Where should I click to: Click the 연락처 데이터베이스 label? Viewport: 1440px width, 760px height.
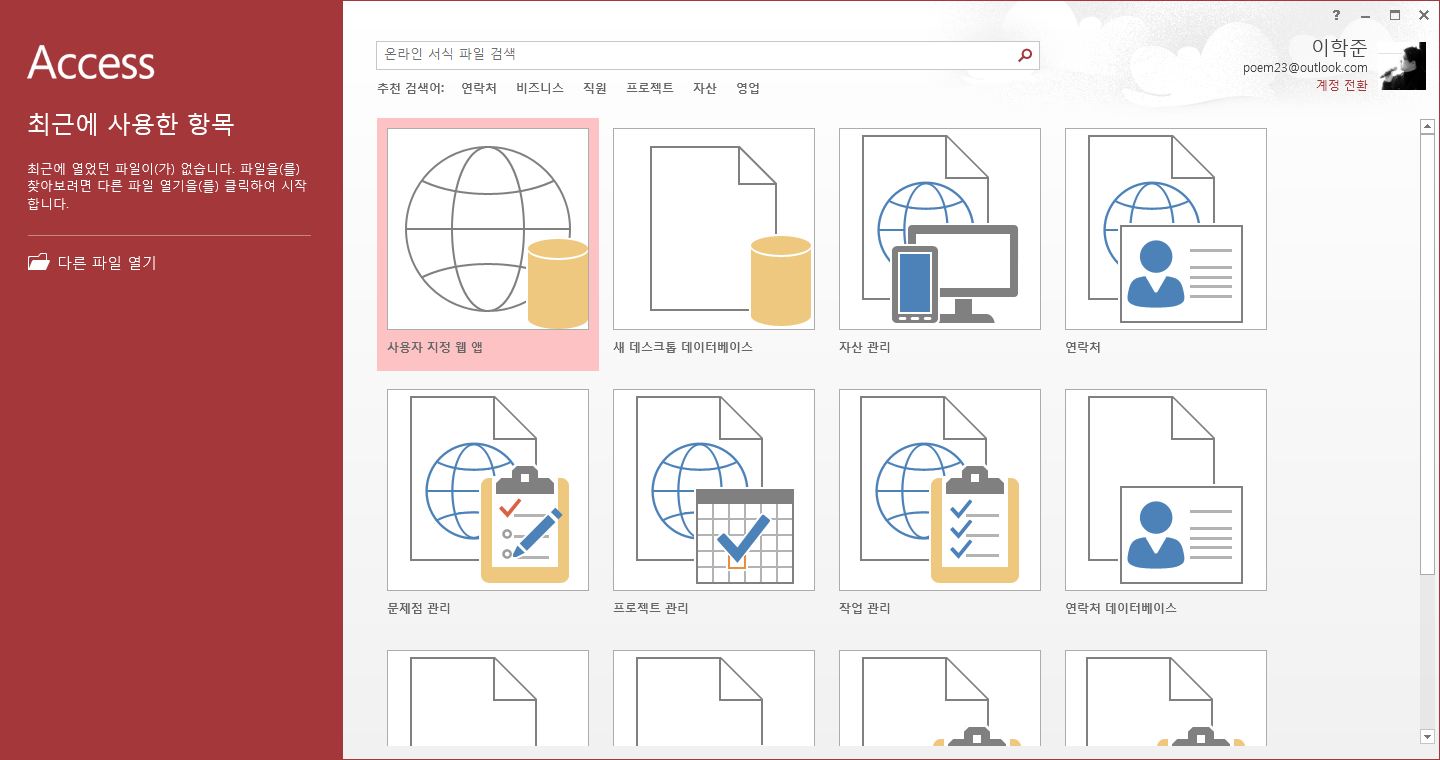1121,608
